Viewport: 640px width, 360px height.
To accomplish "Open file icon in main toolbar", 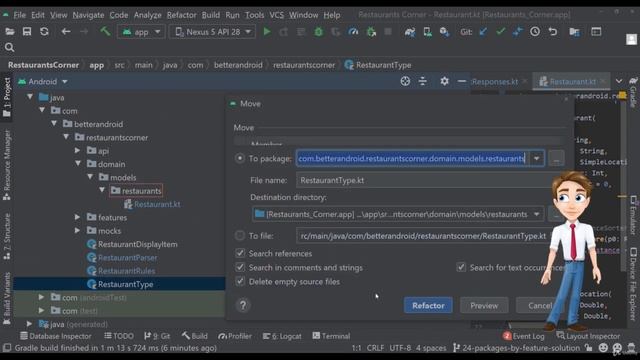I will [x=9, y=31].
